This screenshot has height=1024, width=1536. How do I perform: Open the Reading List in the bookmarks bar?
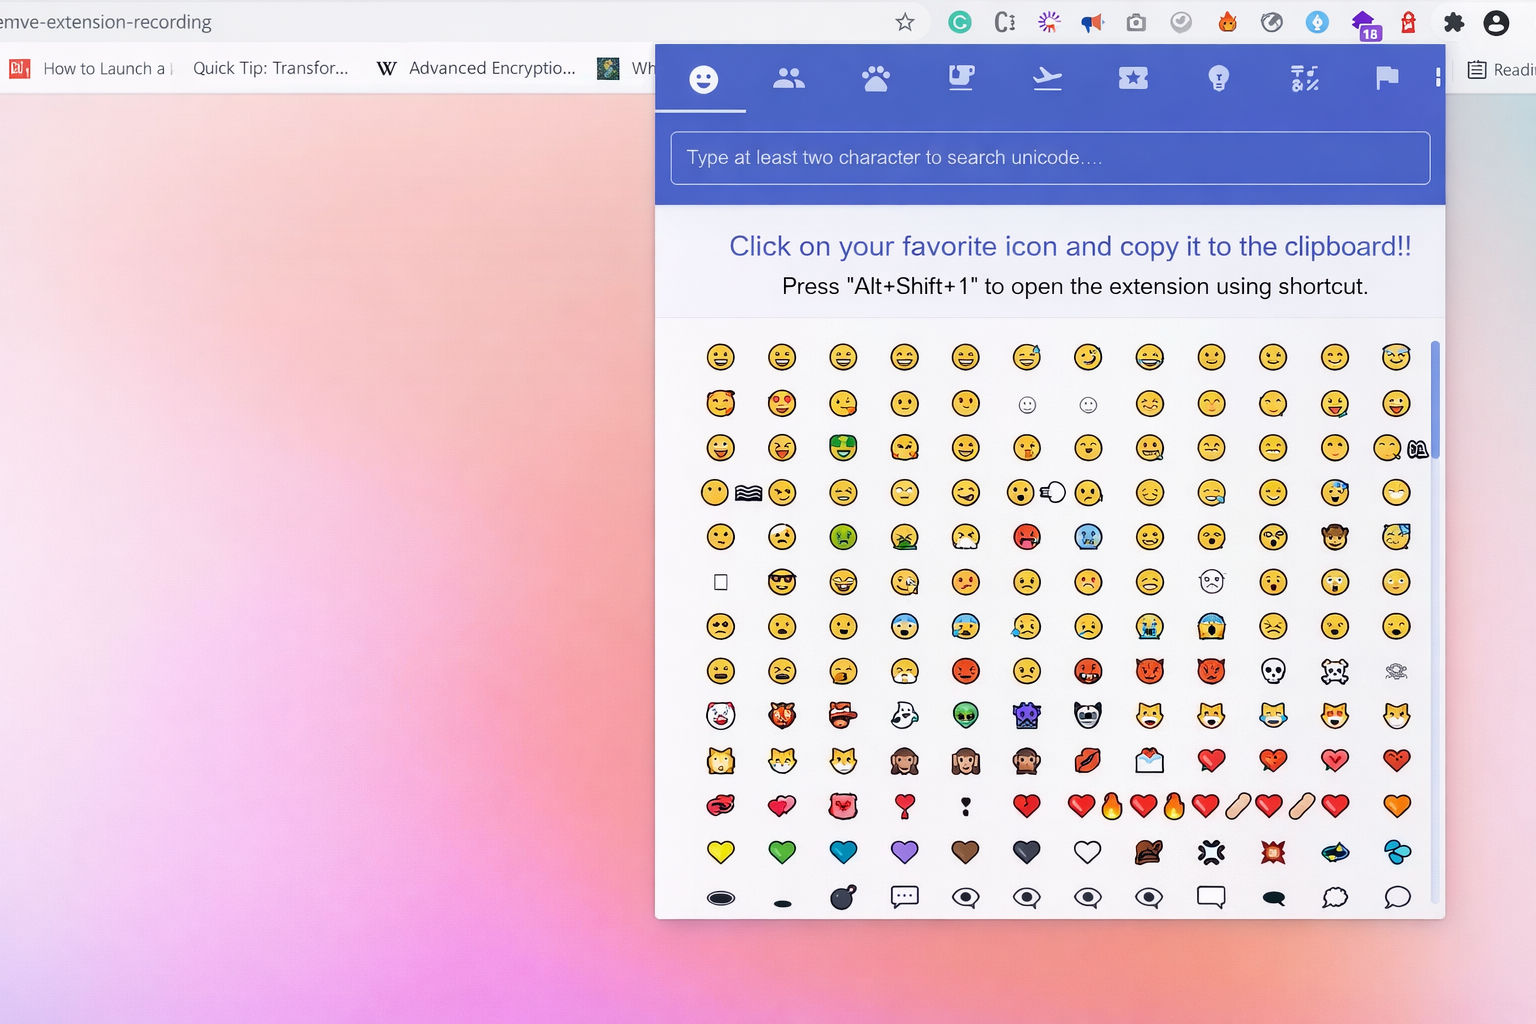pos(1500,69)
